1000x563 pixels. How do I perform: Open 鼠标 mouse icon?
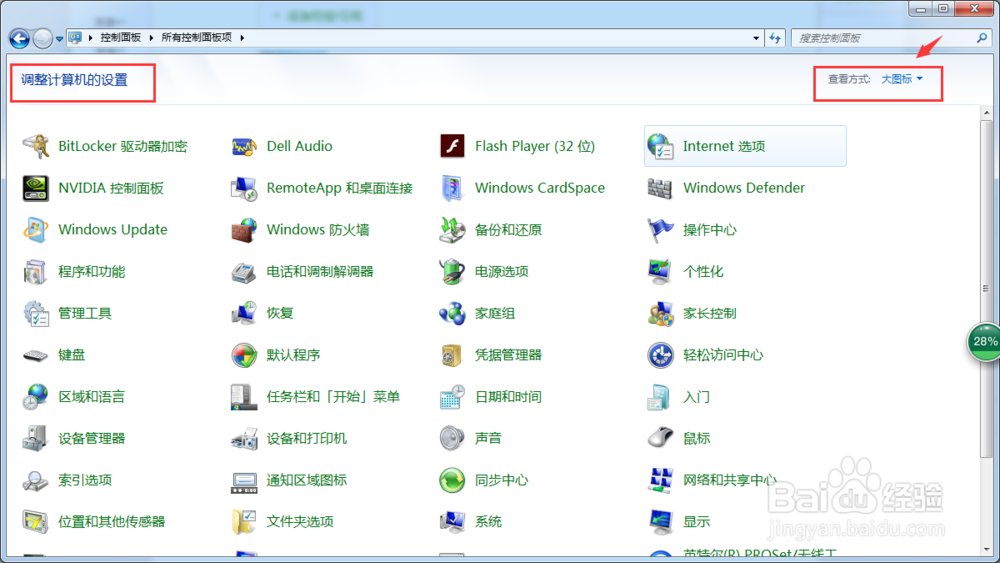(x=660, y=439)
